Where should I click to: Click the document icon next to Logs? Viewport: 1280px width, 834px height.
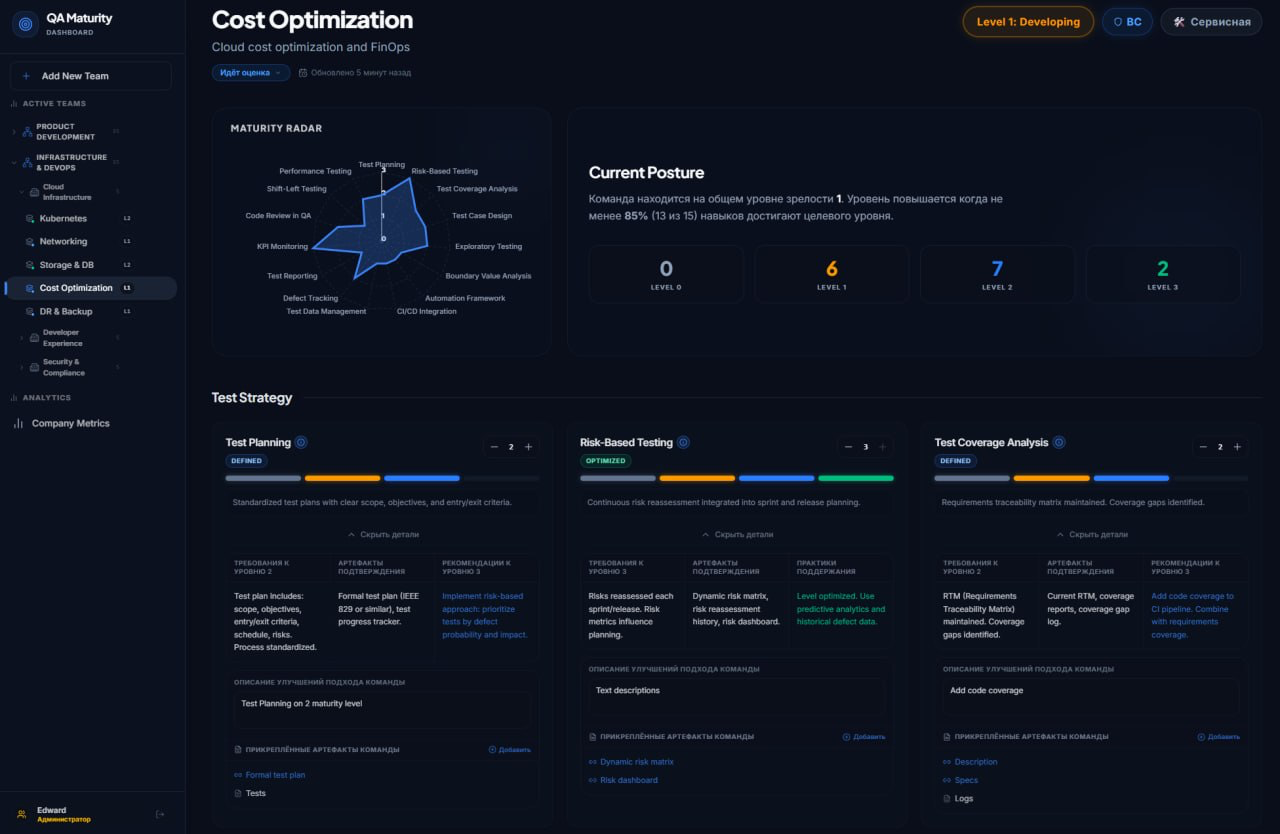[947, 799]
